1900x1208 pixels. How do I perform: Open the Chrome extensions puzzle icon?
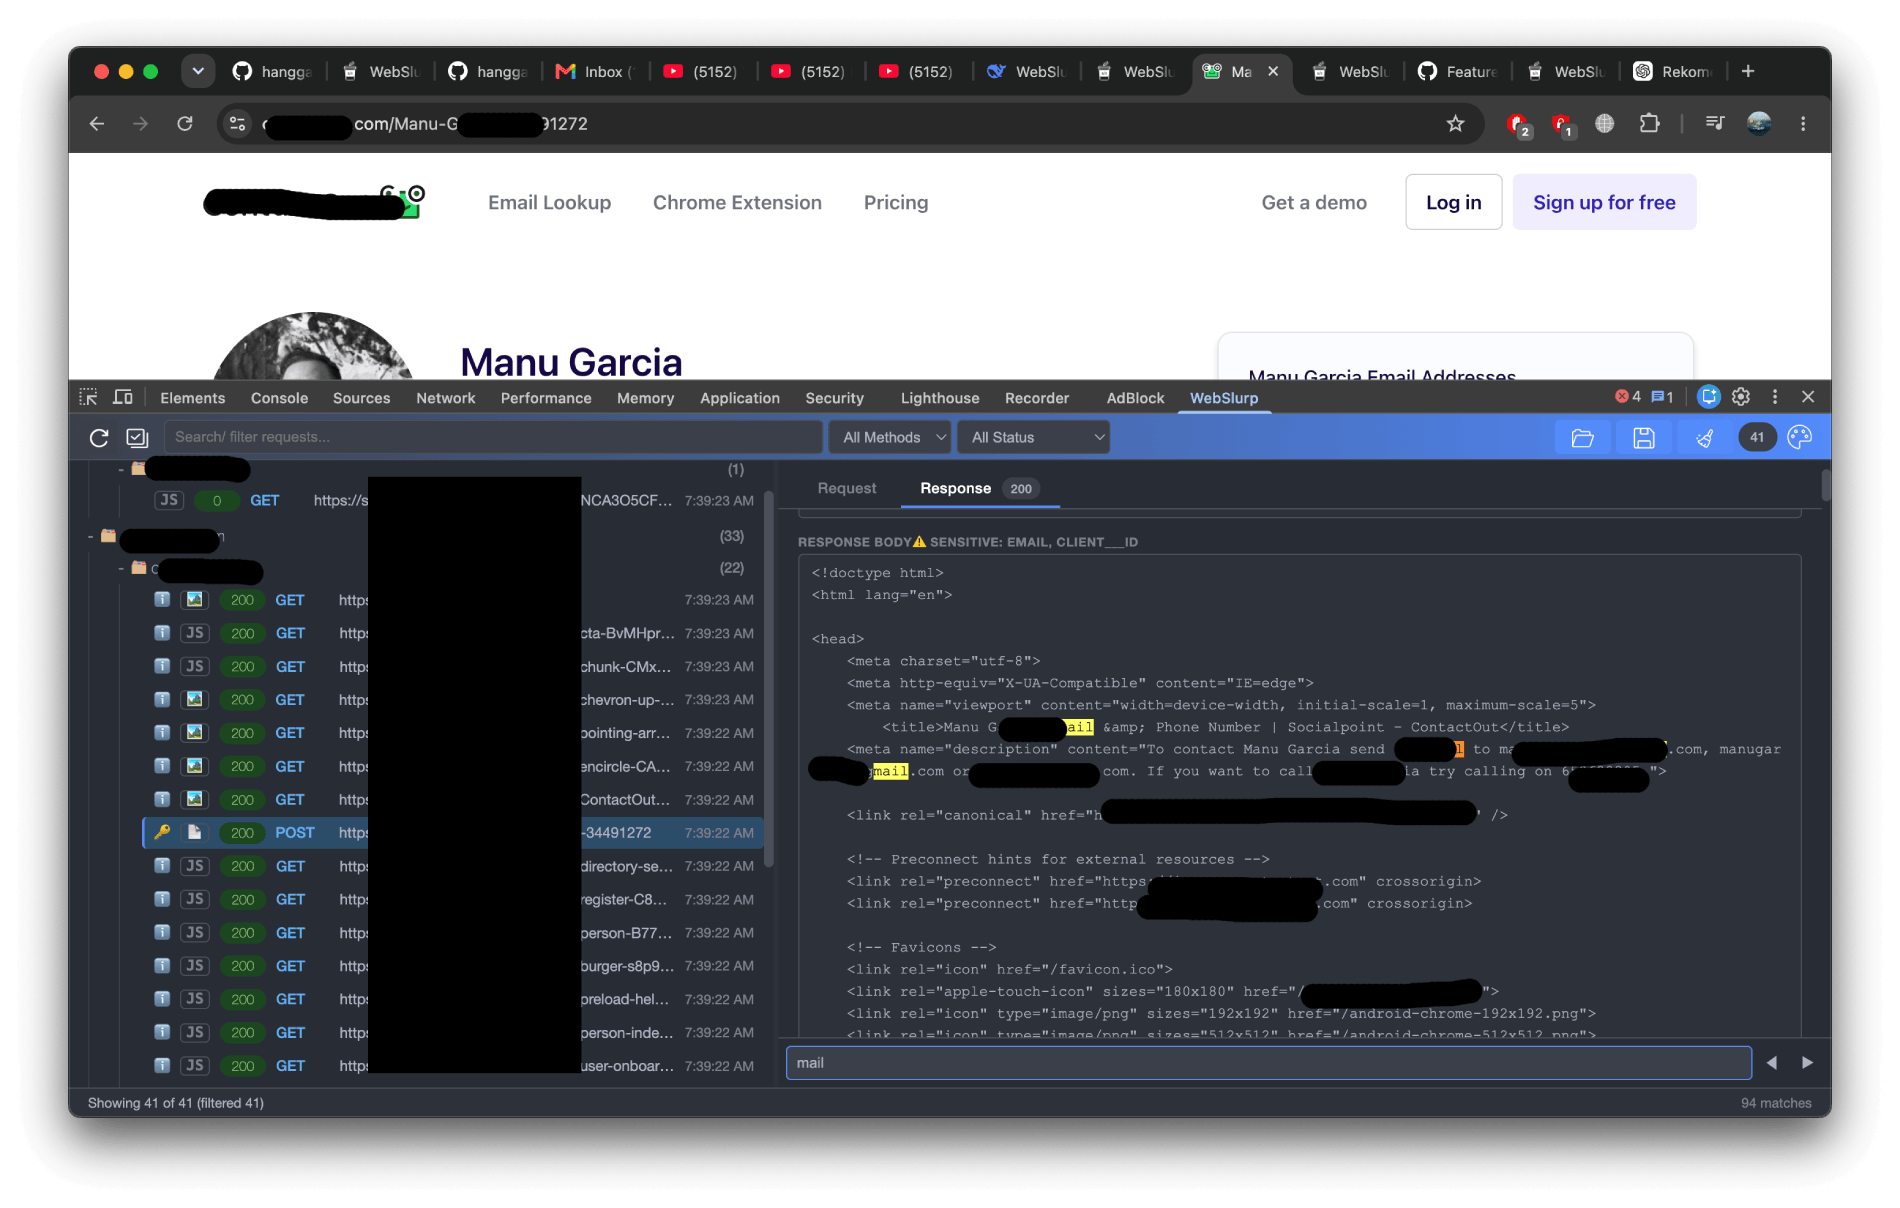click(x=1649, y=124)
